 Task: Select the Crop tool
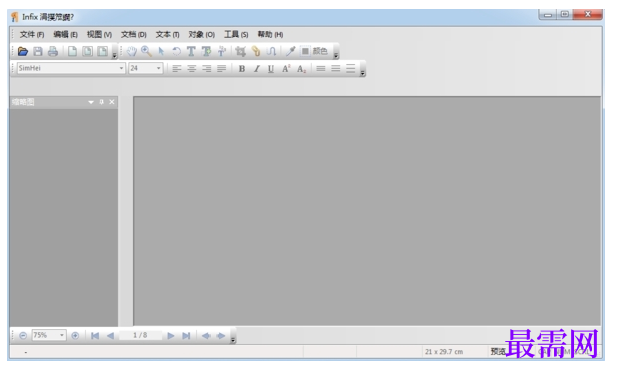240,51
